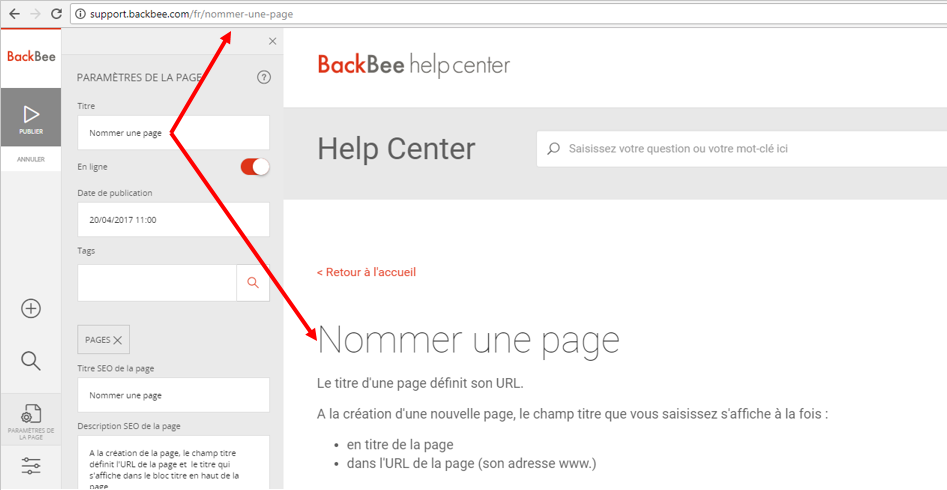Click the 'PARAMÈTRES DE LA PAGE' panel heading
The height and width of the screenshot is (490, 947).
click(139, 77)
